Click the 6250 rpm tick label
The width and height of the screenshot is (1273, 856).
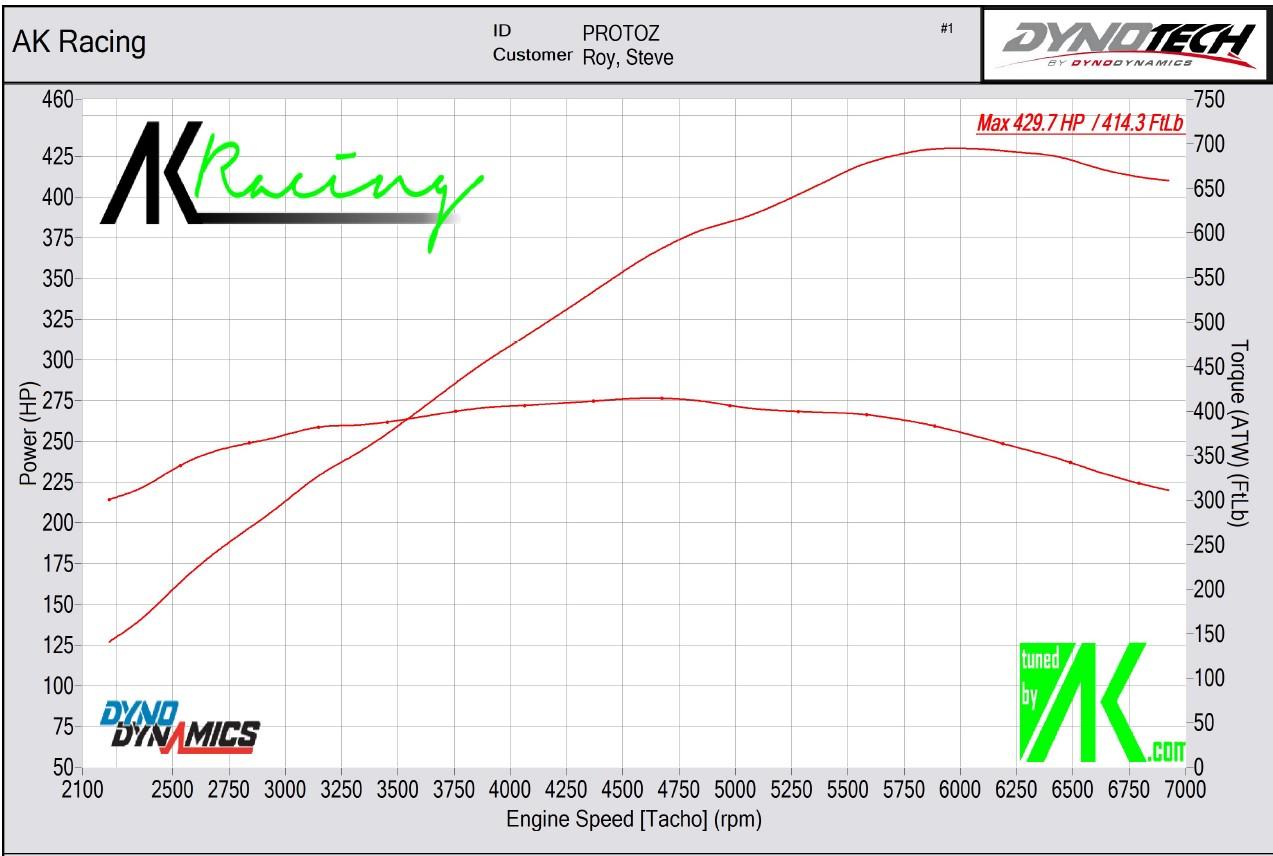1016,789
